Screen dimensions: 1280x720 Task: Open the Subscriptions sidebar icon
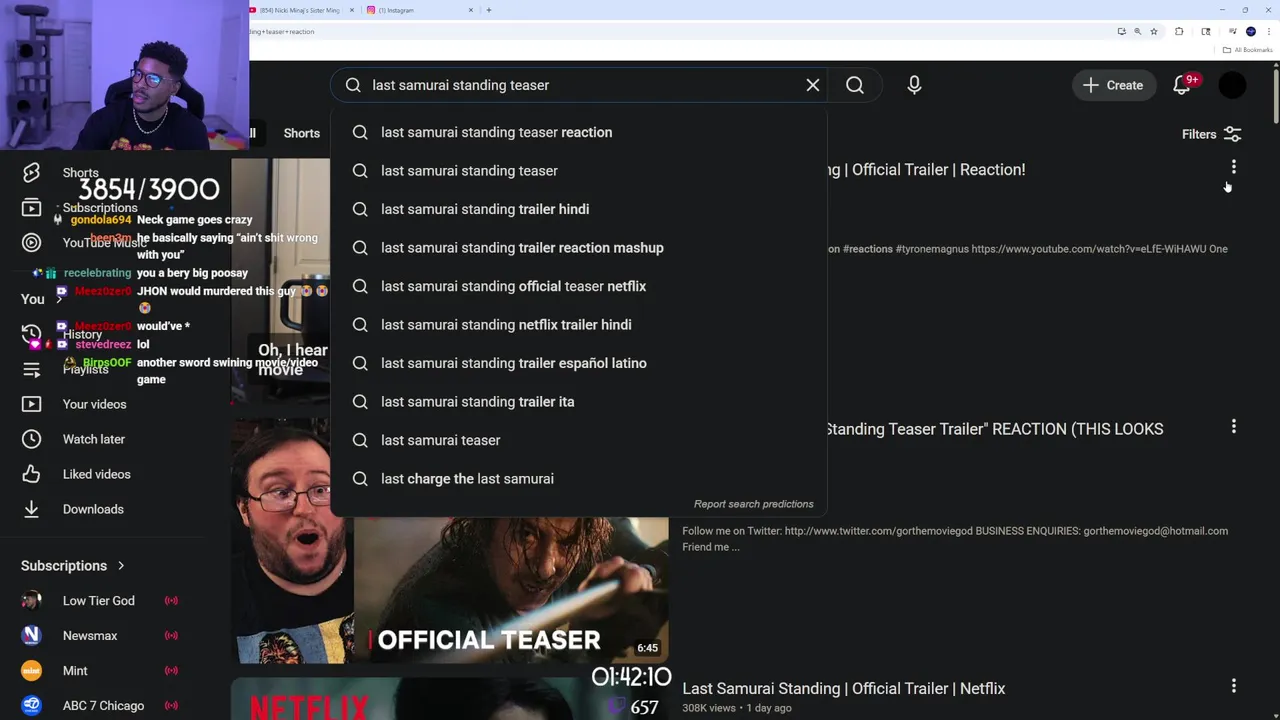pos(31,208)
